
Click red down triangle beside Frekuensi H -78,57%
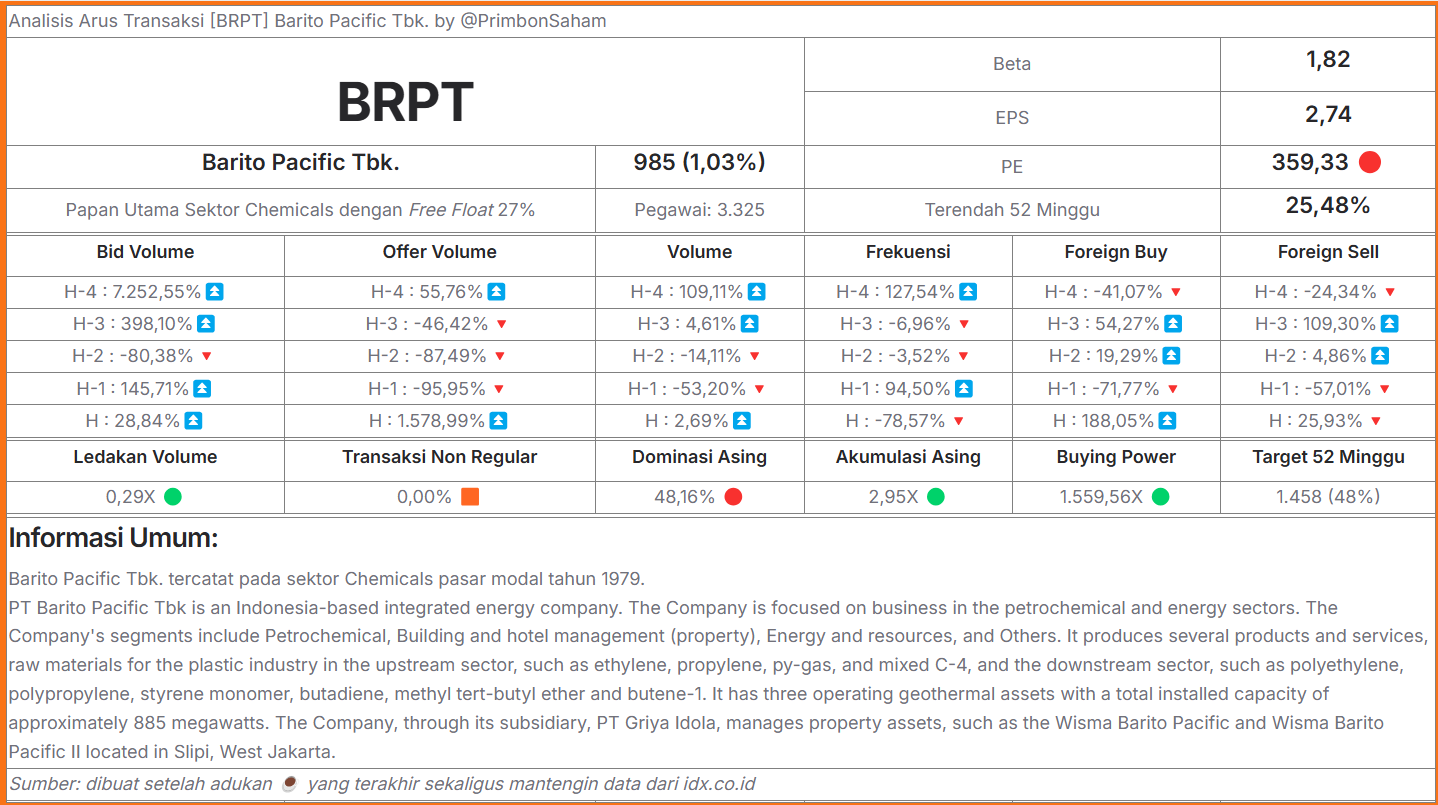pos(959,421)
